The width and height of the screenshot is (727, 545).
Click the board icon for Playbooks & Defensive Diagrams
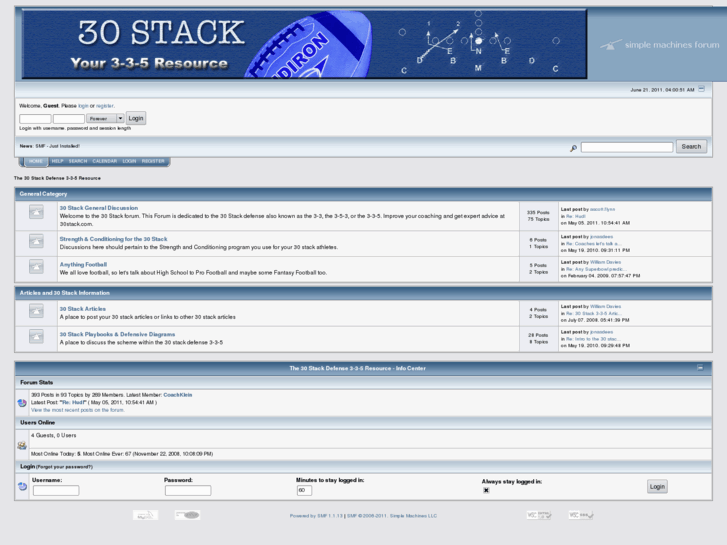pyautogui.click(x=36, y=336)
